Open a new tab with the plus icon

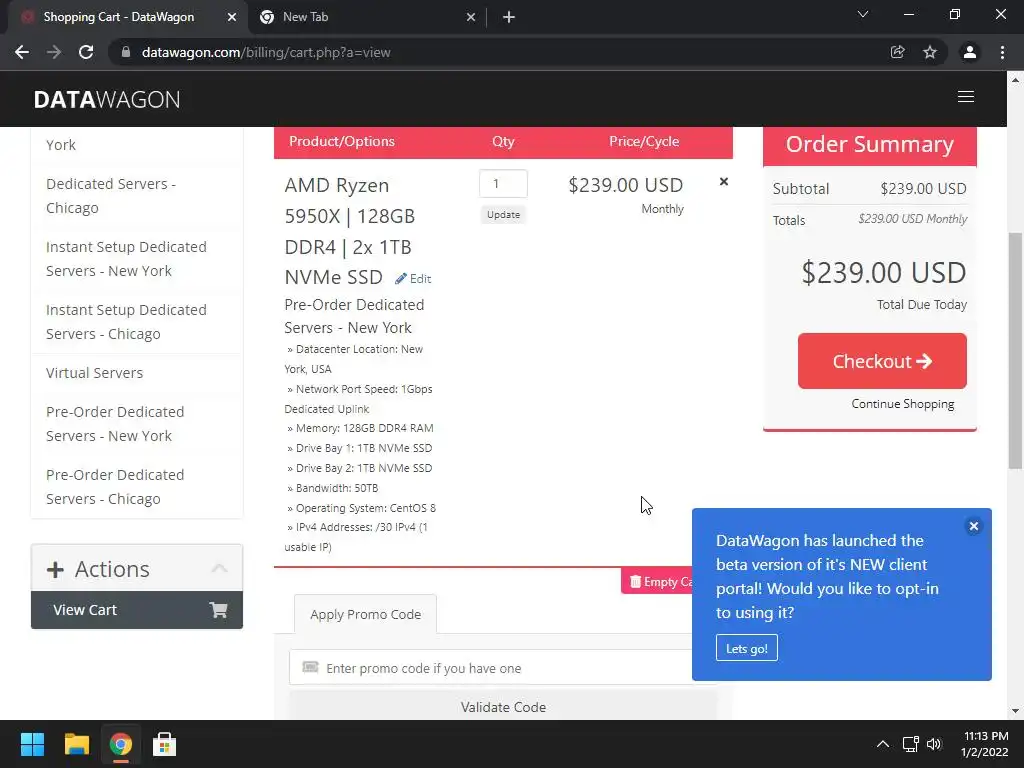pos(509,18)
